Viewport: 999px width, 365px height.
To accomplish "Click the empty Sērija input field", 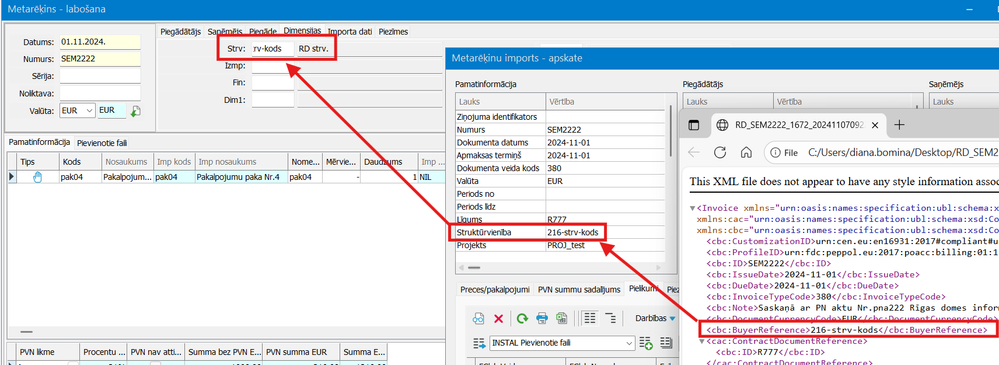I will [x=100, y=76].
